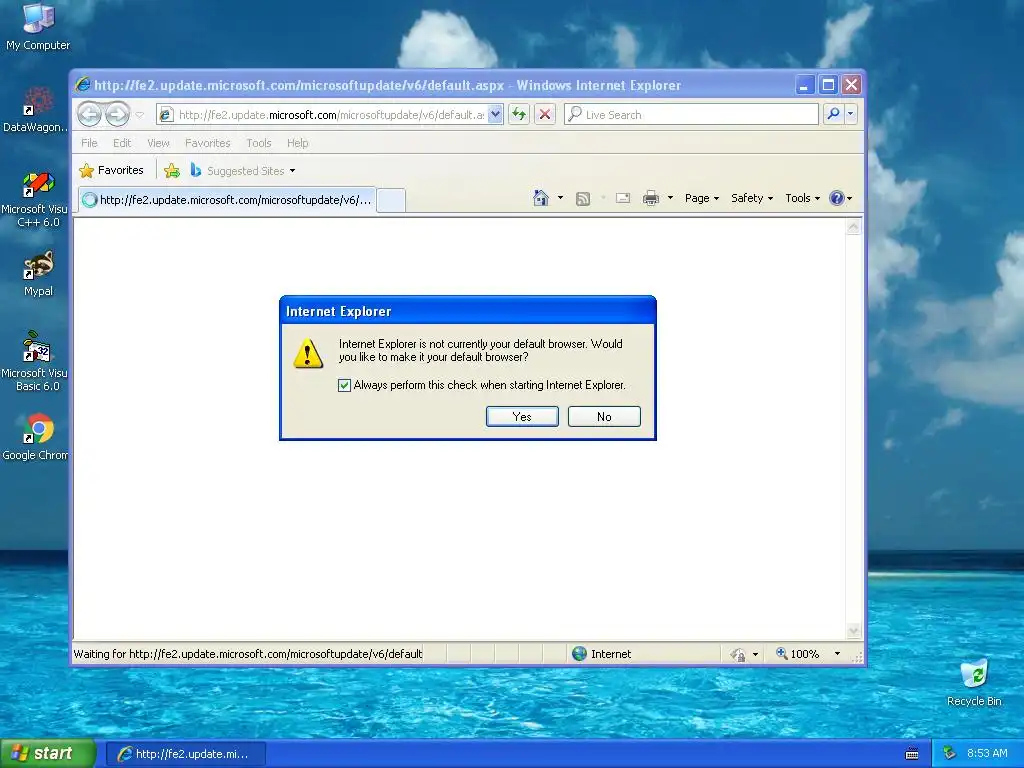
Task: Select the Google Chrome desktop shortcut
Action: point(37,437)
